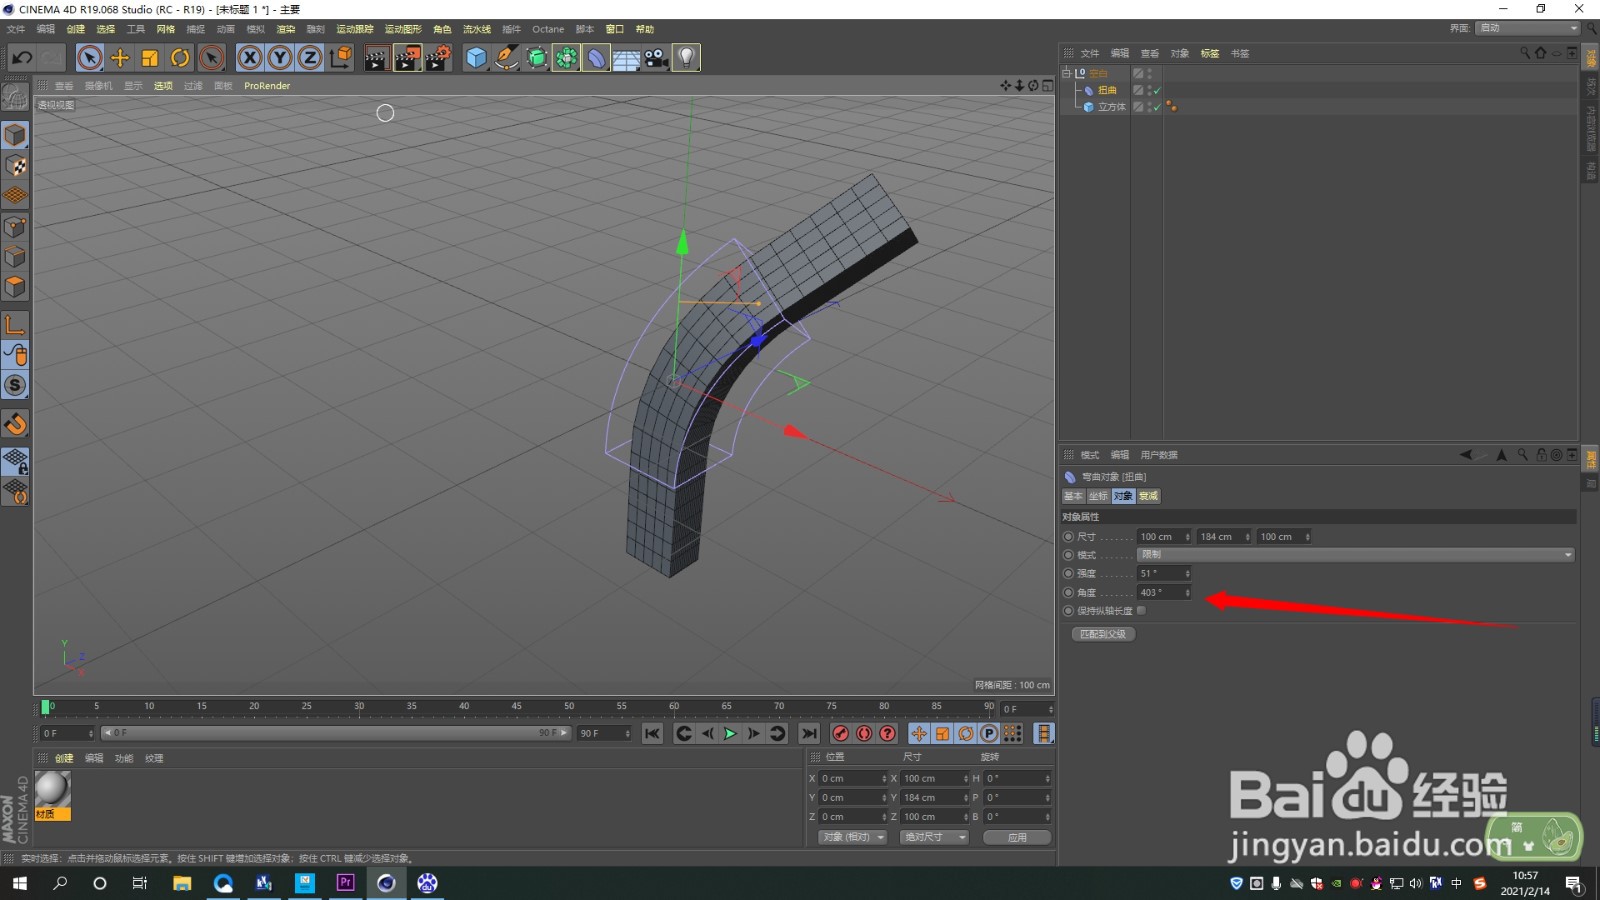This screenshot has width=1600, height=900.
Task: Click the Record Active Objects button
Action: (x=841, y=733)
